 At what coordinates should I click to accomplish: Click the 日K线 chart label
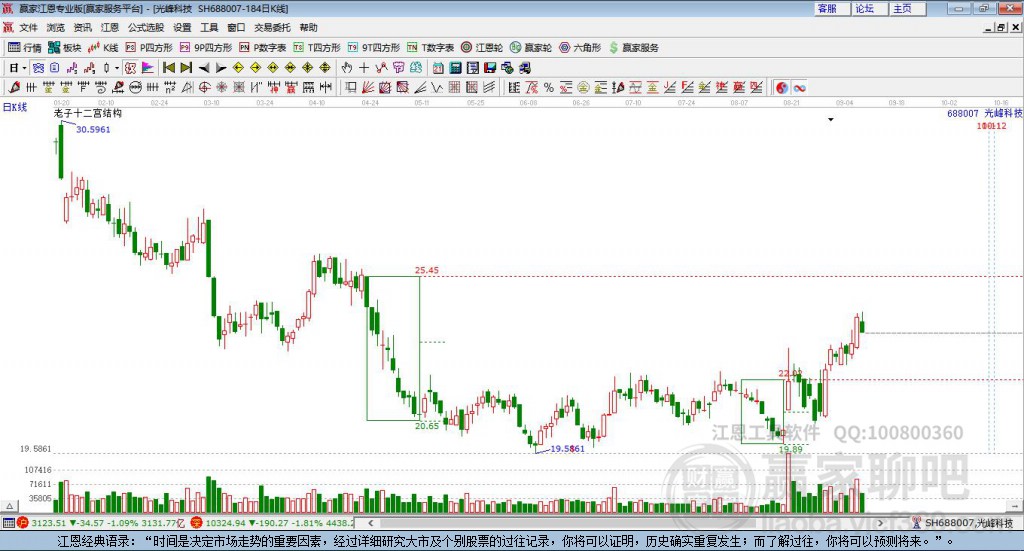coord(15,108)
